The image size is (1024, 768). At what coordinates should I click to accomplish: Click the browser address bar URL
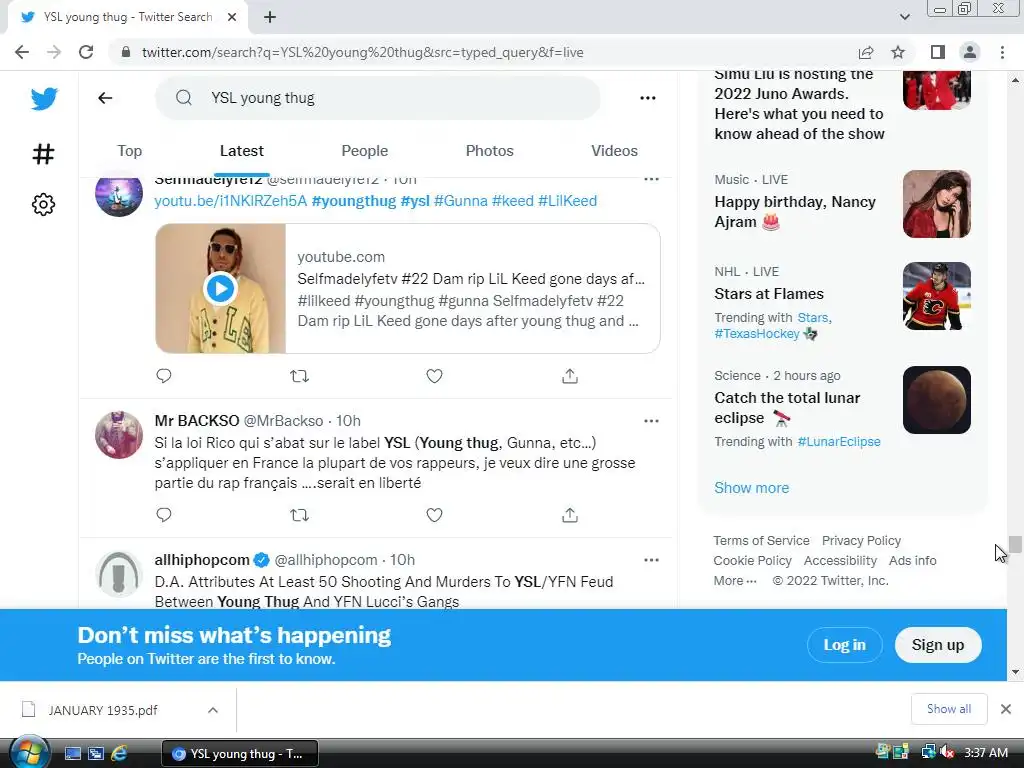click(362, 52)
